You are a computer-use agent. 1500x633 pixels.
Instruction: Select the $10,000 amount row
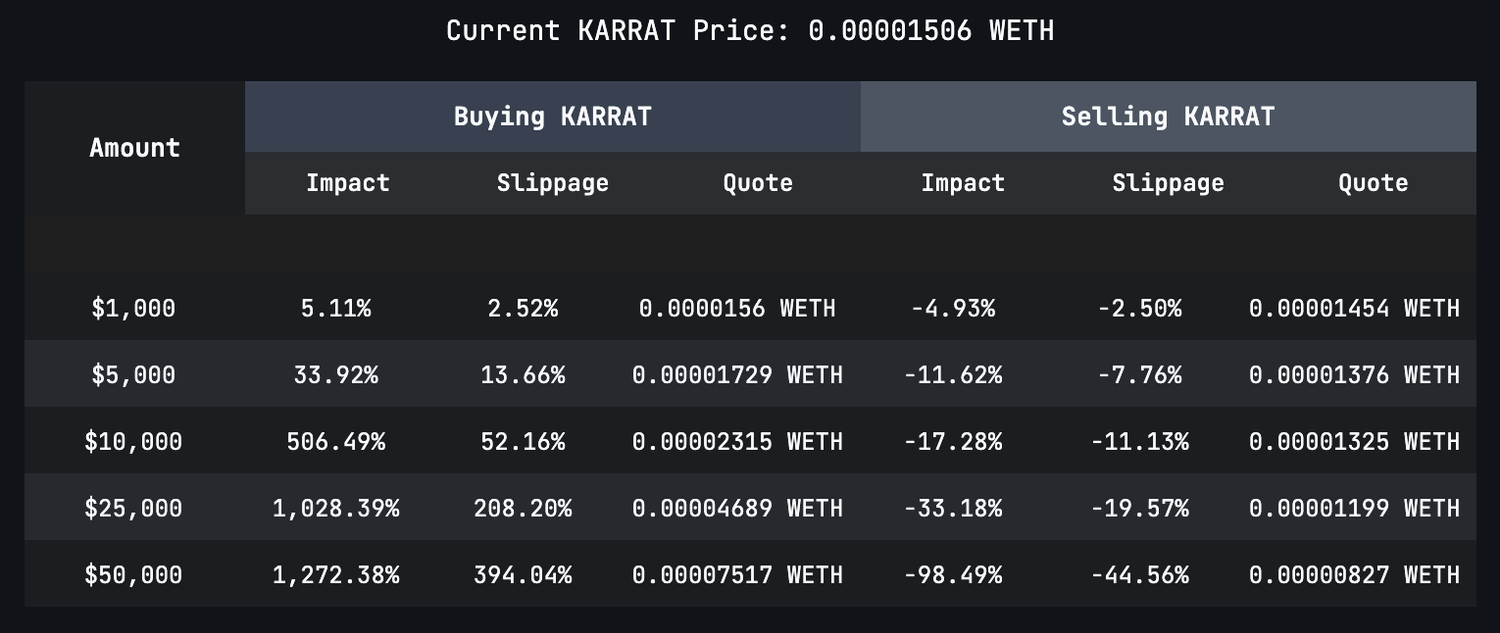coord(133,441)
